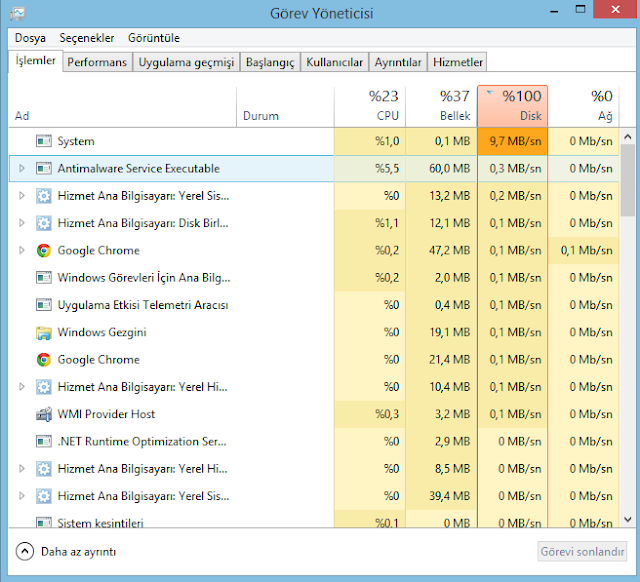Click the vertical scrollbar thumb
The width and height of the screenshot is (640, 582).
628,180
